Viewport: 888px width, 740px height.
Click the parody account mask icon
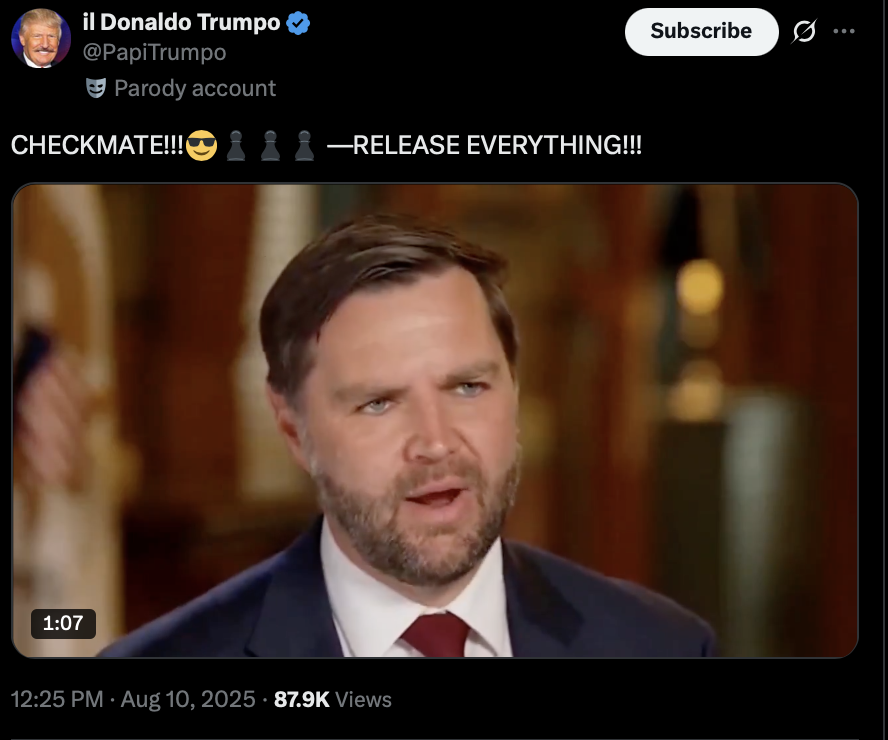tap(96, 88)
